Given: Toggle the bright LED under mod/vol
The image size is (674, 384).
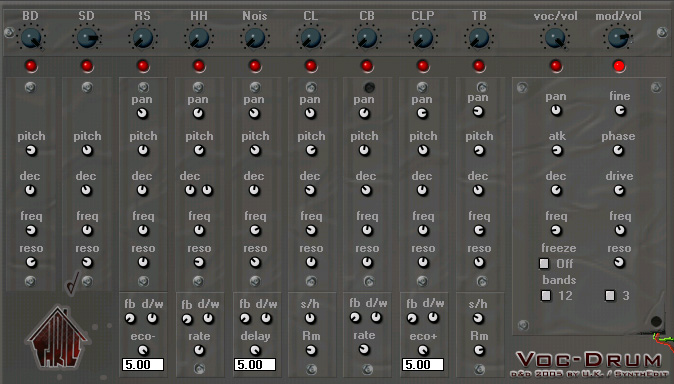Looking at the screenshot, I should 619,66.
